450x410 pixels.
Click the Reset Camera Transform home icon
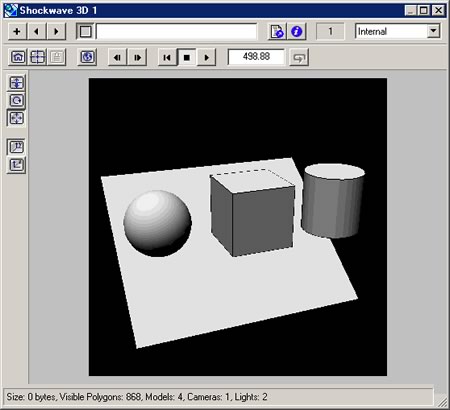click(x=18, y=57)
